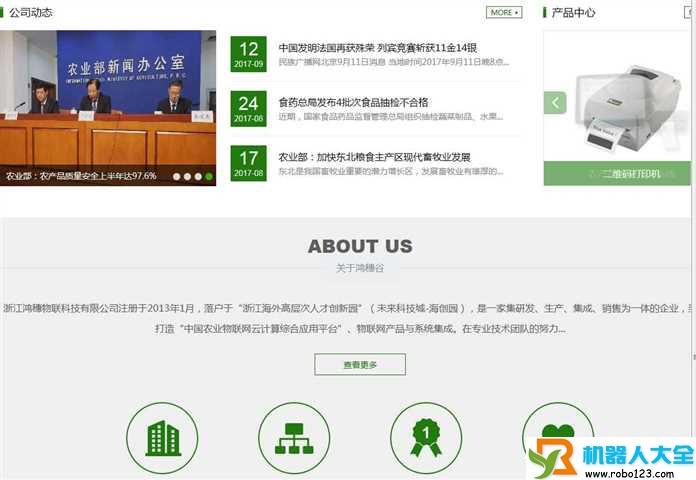The width and height of the screenshot is (696, 480).
Task: Click summary text starting 近期，国家食品药品监督管理总局
Action: (x=391, y=117)
